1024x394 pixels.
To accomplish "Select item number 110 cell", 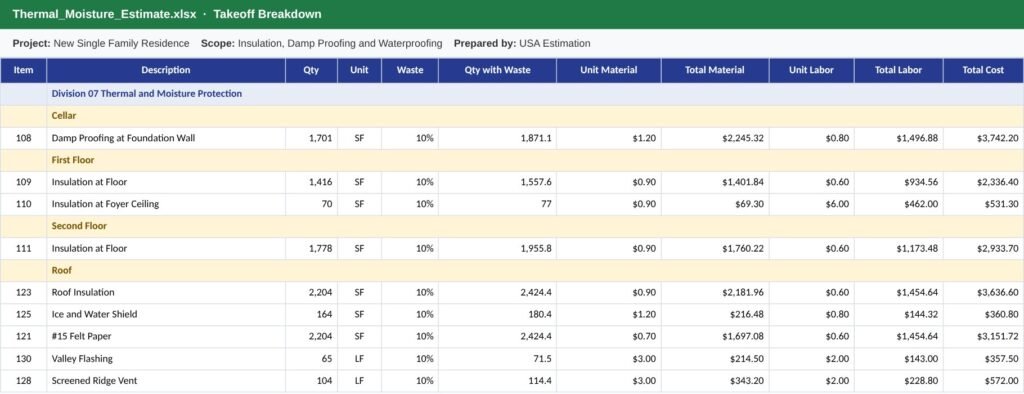I will [24, 204].
